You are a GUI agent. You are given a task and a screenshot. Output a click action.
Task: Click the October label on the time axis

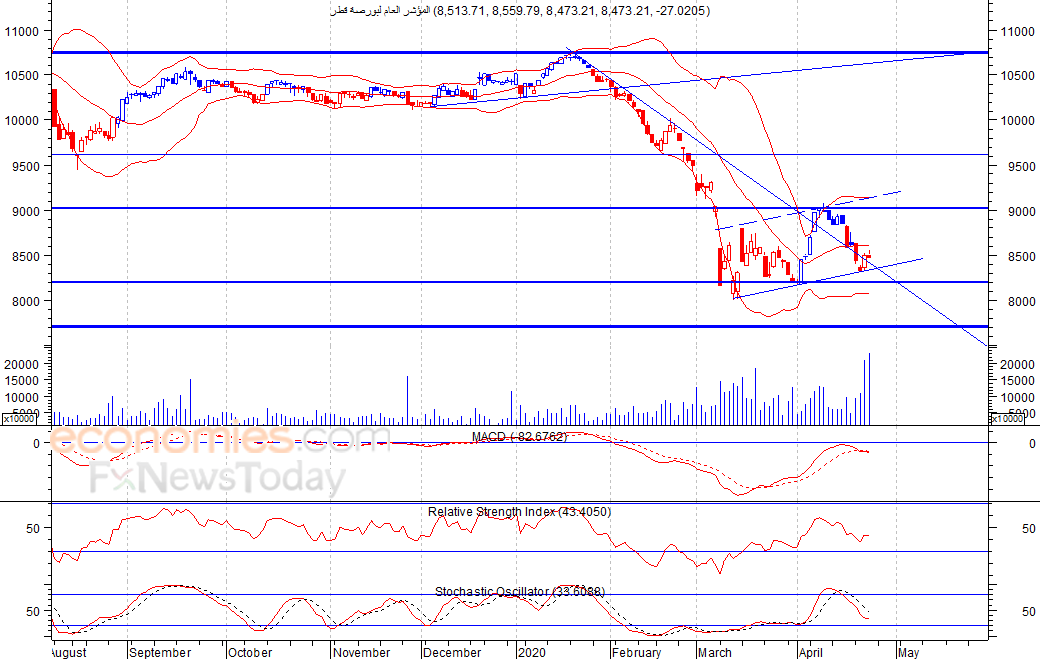(x=249, y=652)
